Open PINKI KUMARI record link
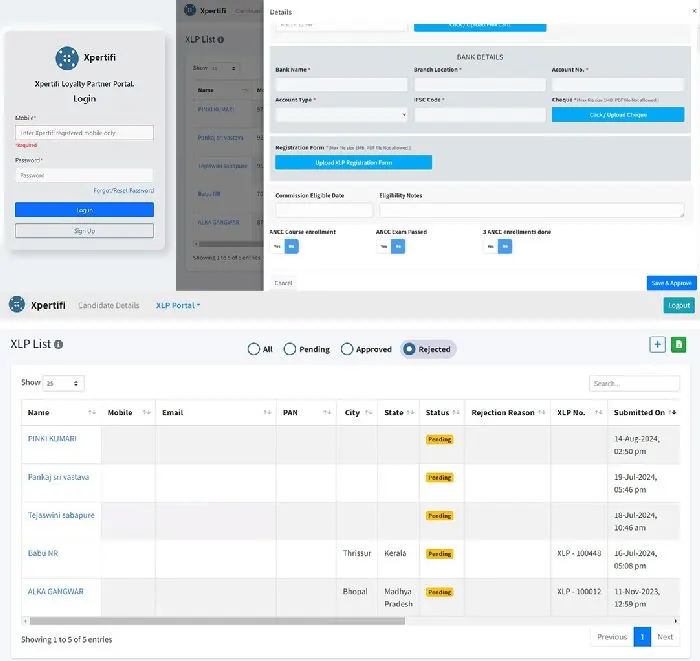Viewport: 700px width, 661px height. pos(52,439)
